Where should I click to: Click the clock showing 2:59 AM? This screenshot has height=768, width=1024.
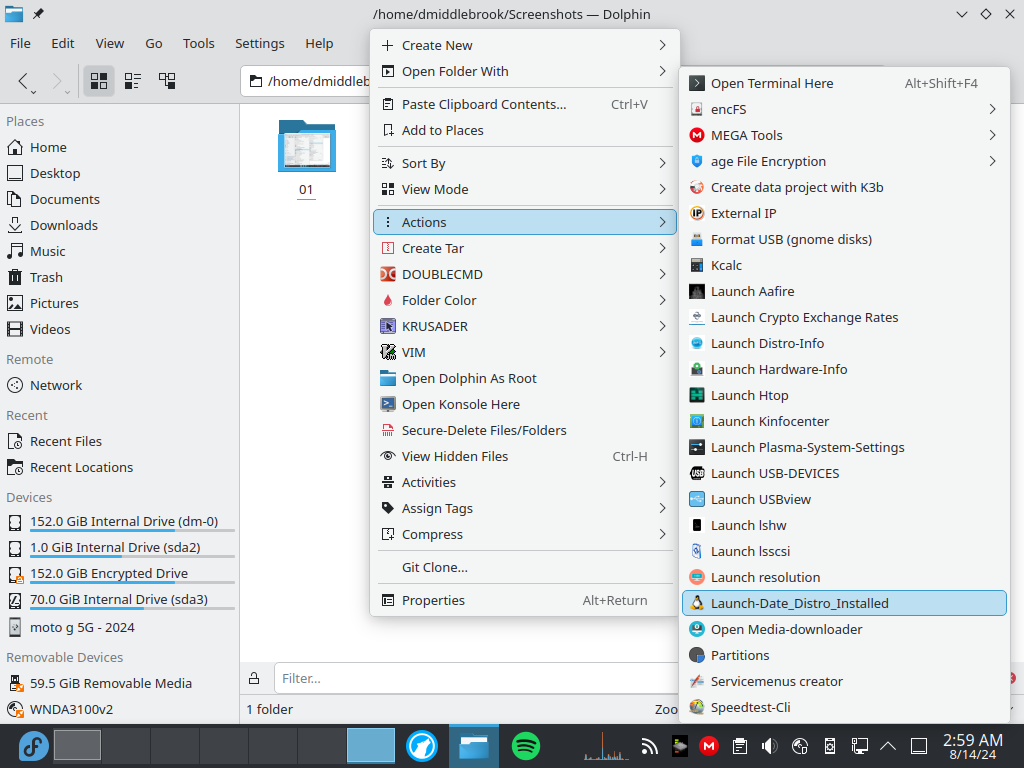[x=972, y=746]
